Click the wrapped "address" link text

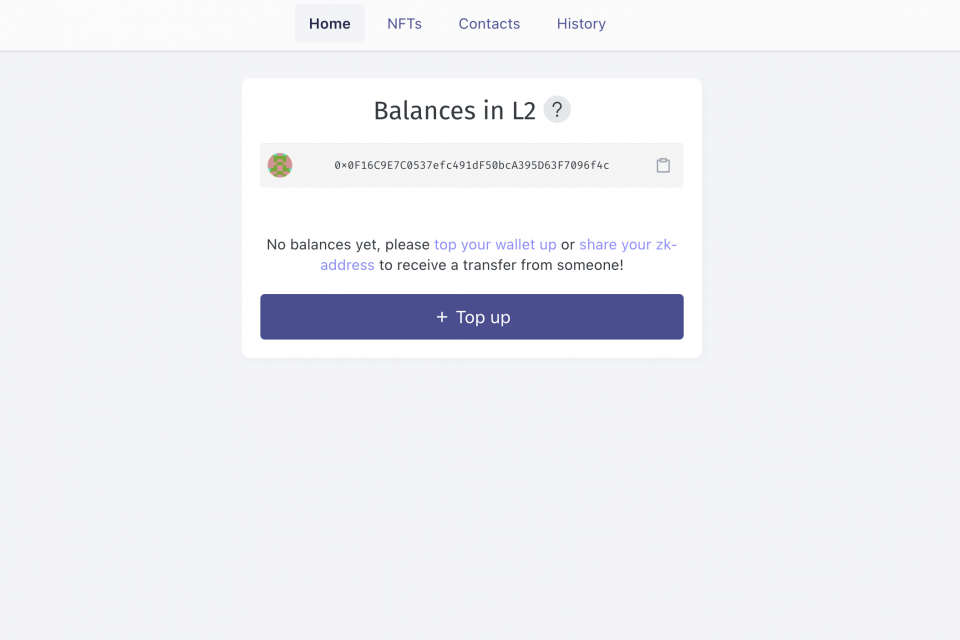pos(347,265)
